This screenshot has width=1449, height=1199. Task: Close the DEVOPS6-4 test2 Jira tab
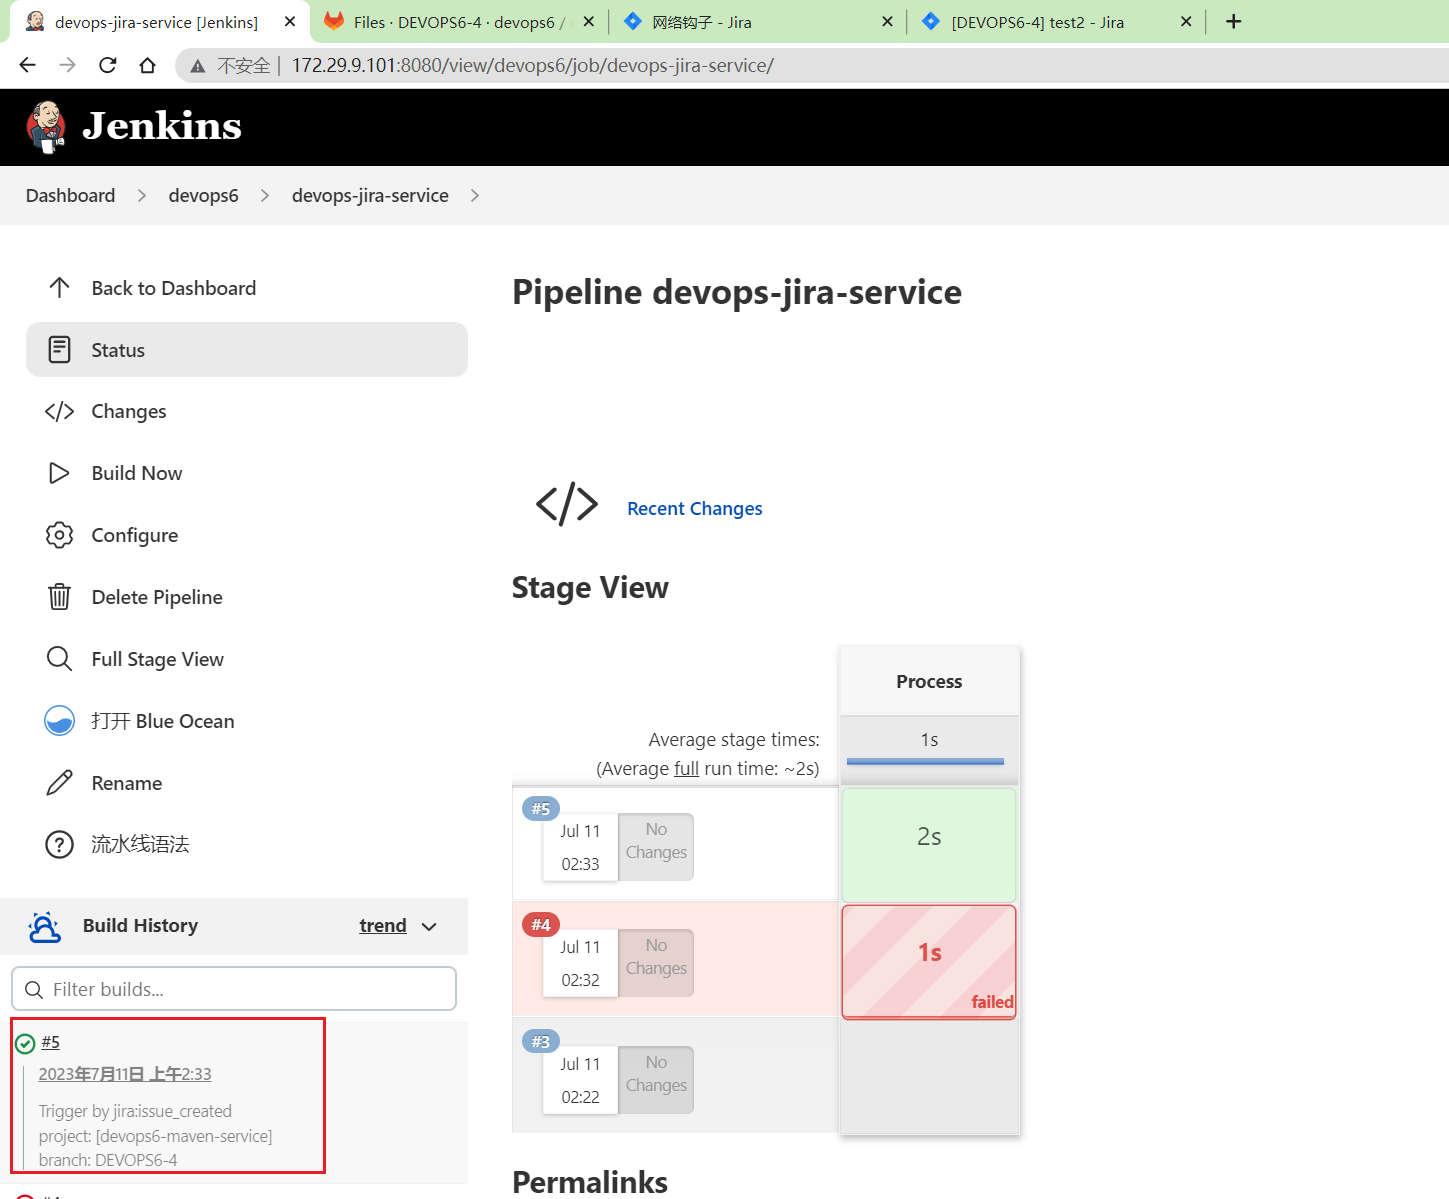click(1186, 21)
